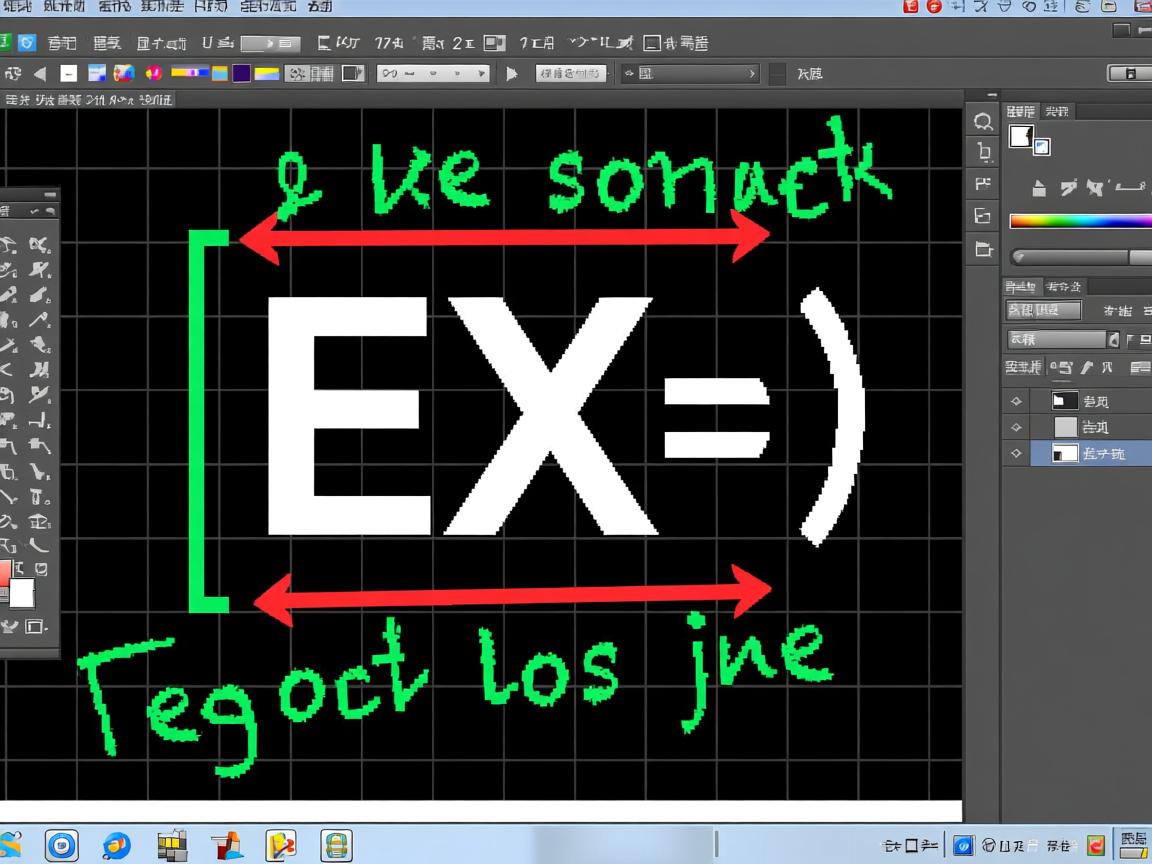
Task: Select the colorful round icon in the options bar
Action: [x=154, y=73]
